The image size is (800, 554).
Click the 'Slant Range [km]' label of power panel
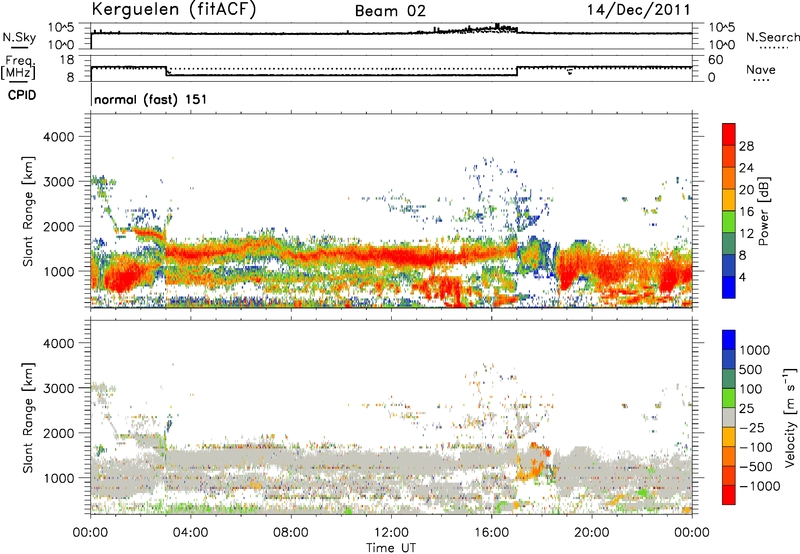pos(28,211)
